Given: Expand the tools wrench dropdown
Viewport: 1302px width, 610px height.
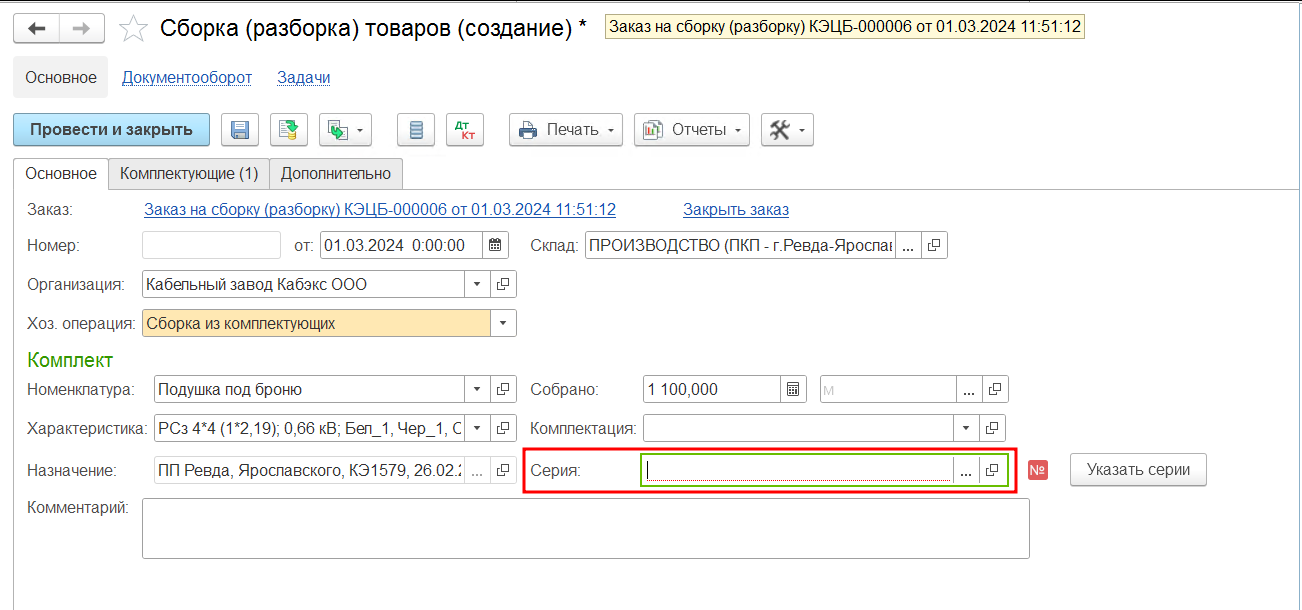Looking at the screenshot, I should pyautogui.click(x=787, y=130).
